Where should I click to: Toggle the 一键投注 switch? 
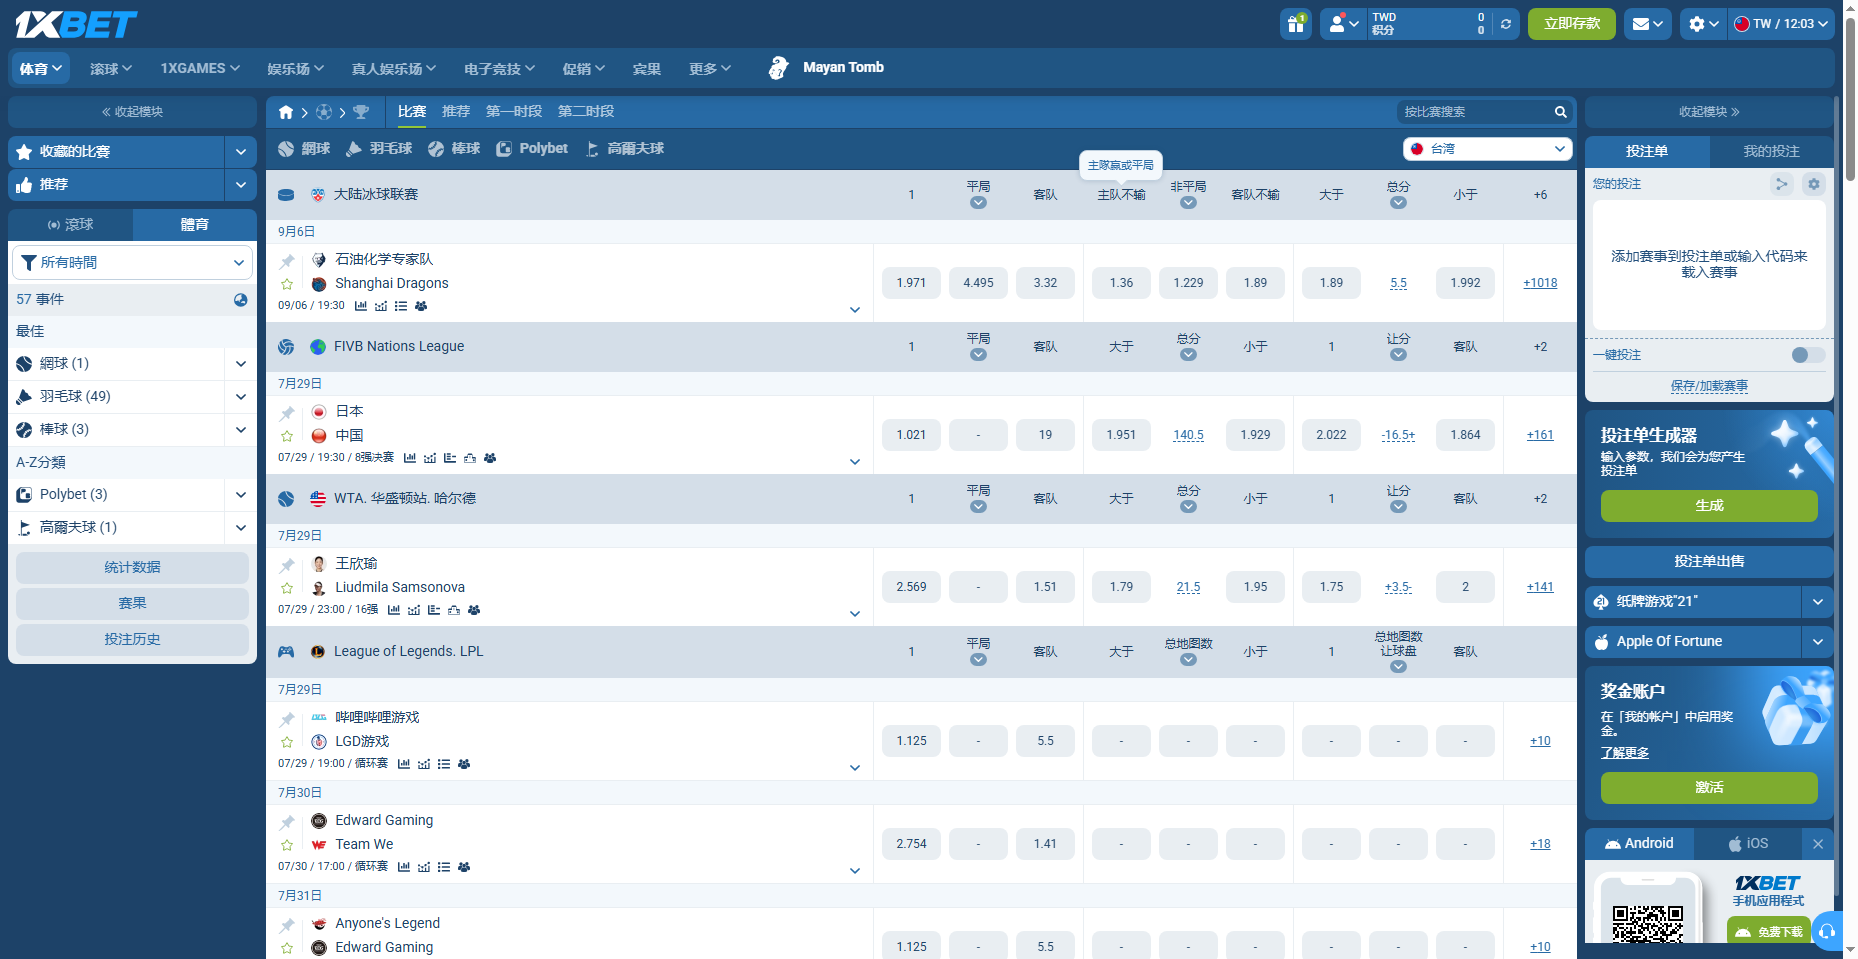point(1808,355)
